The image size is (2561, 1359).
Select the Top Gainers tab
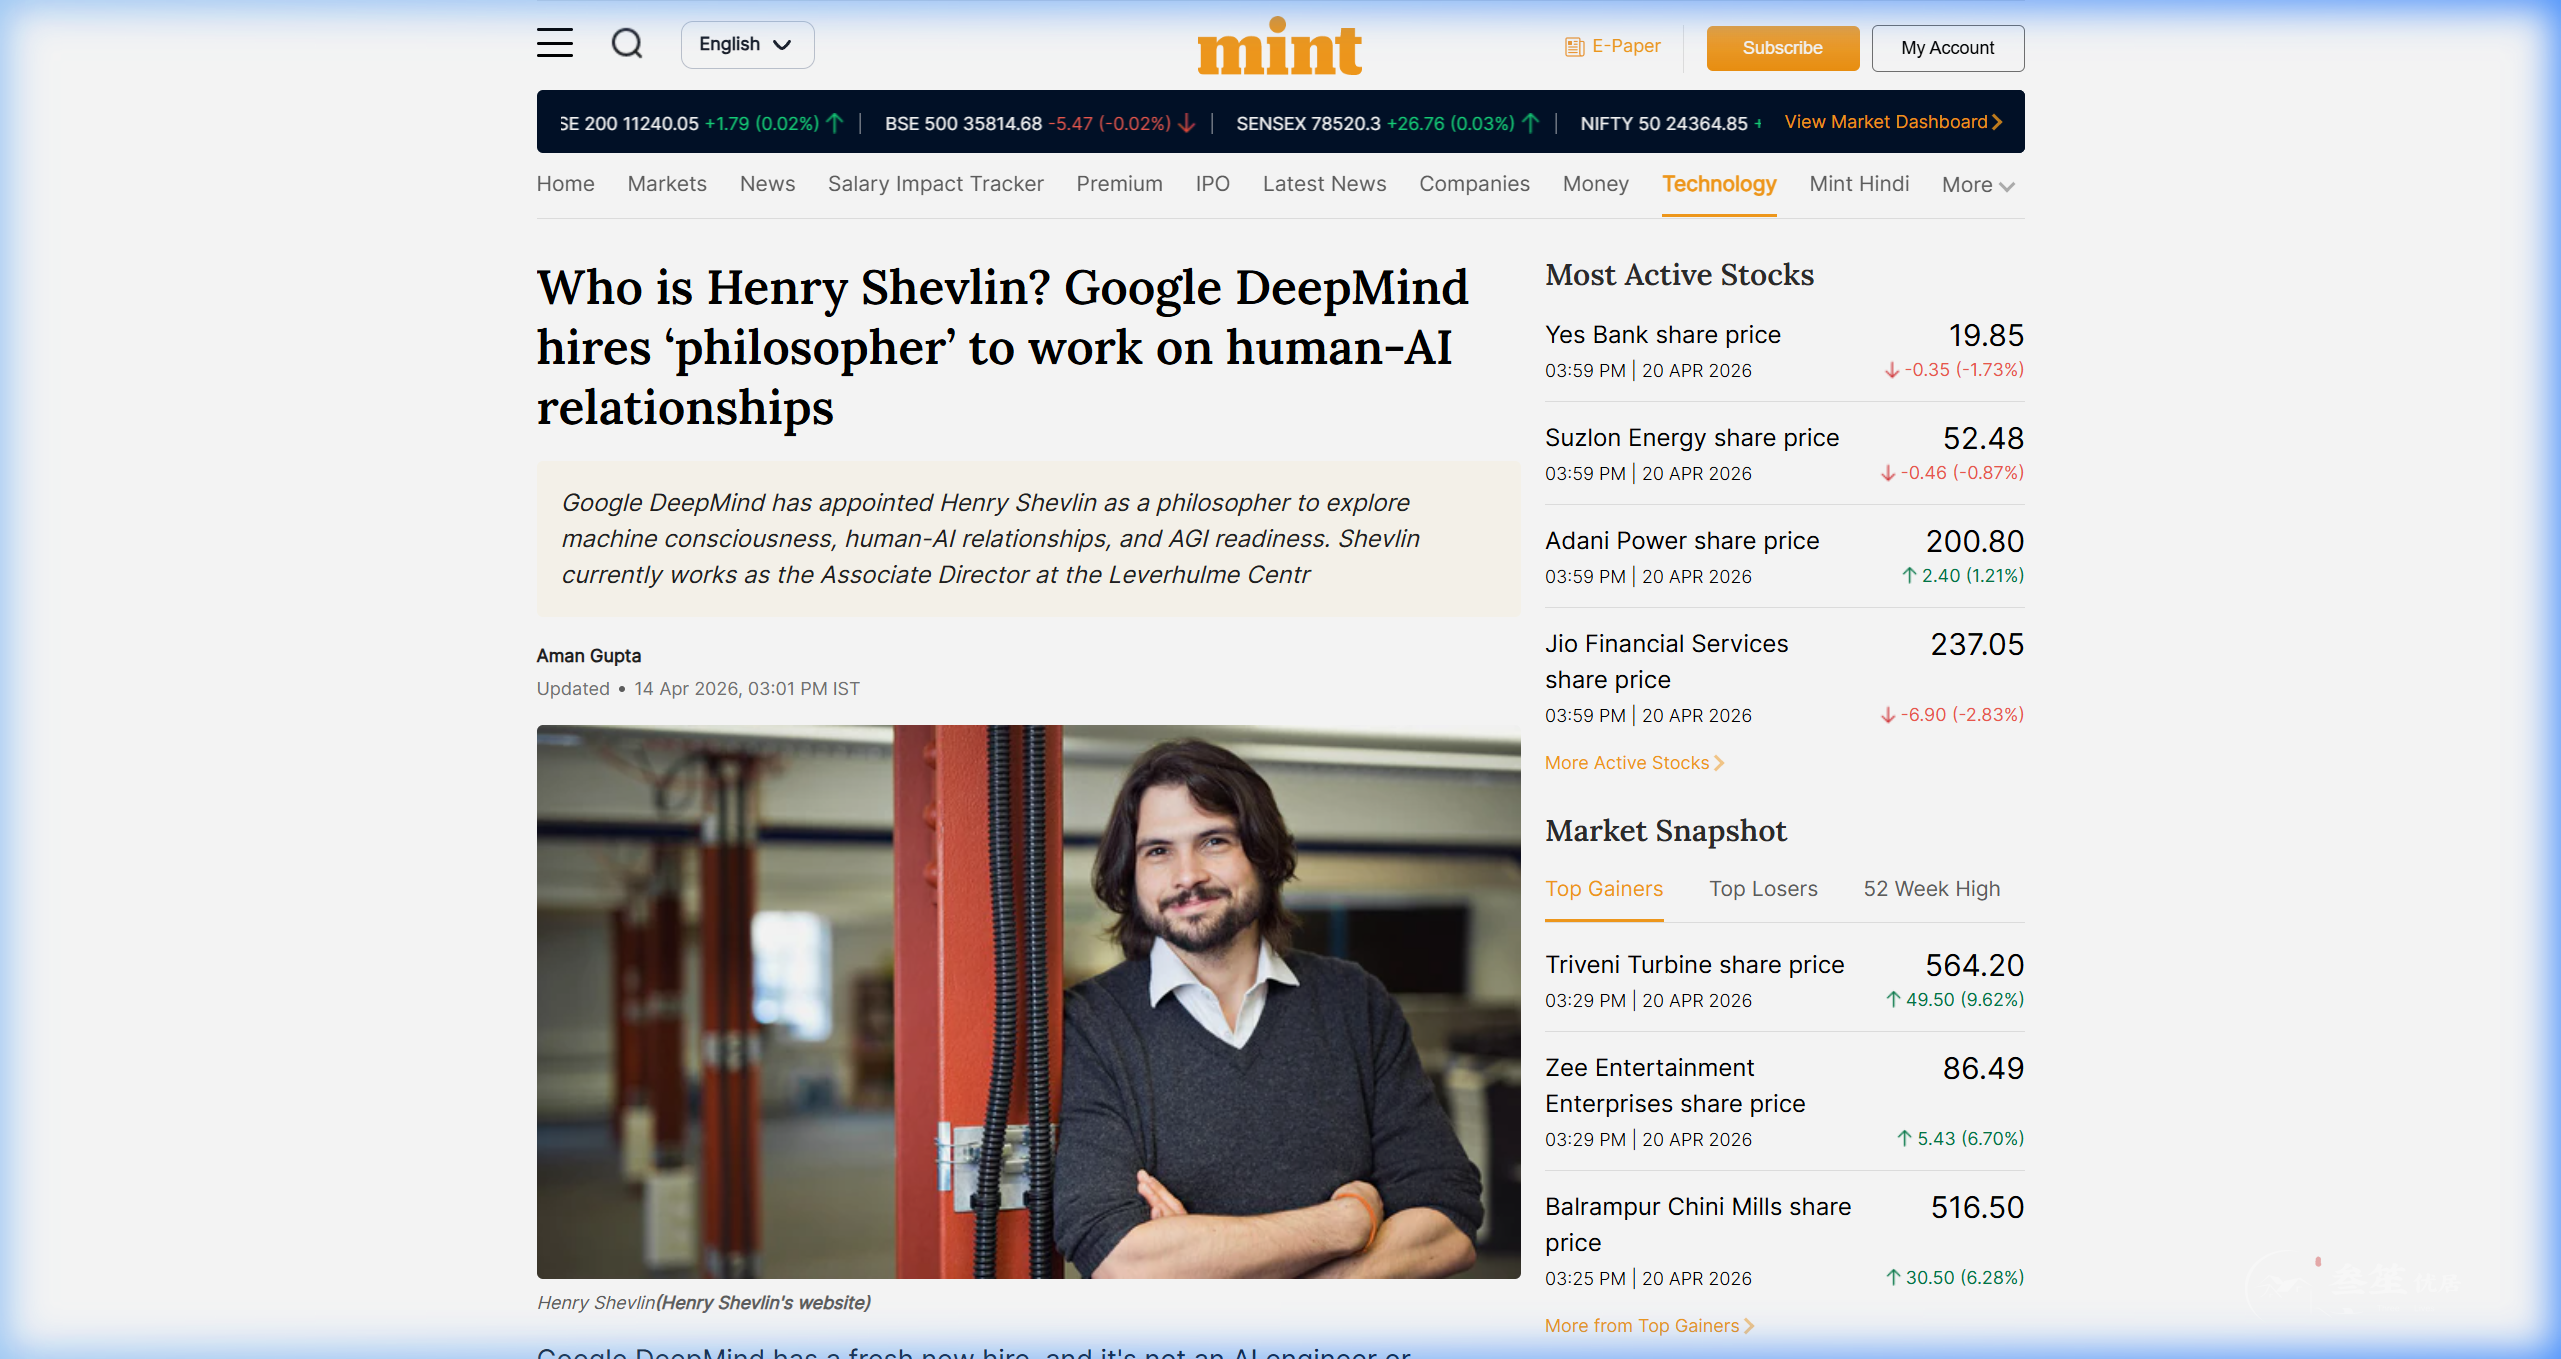(x=1603, y=889)
